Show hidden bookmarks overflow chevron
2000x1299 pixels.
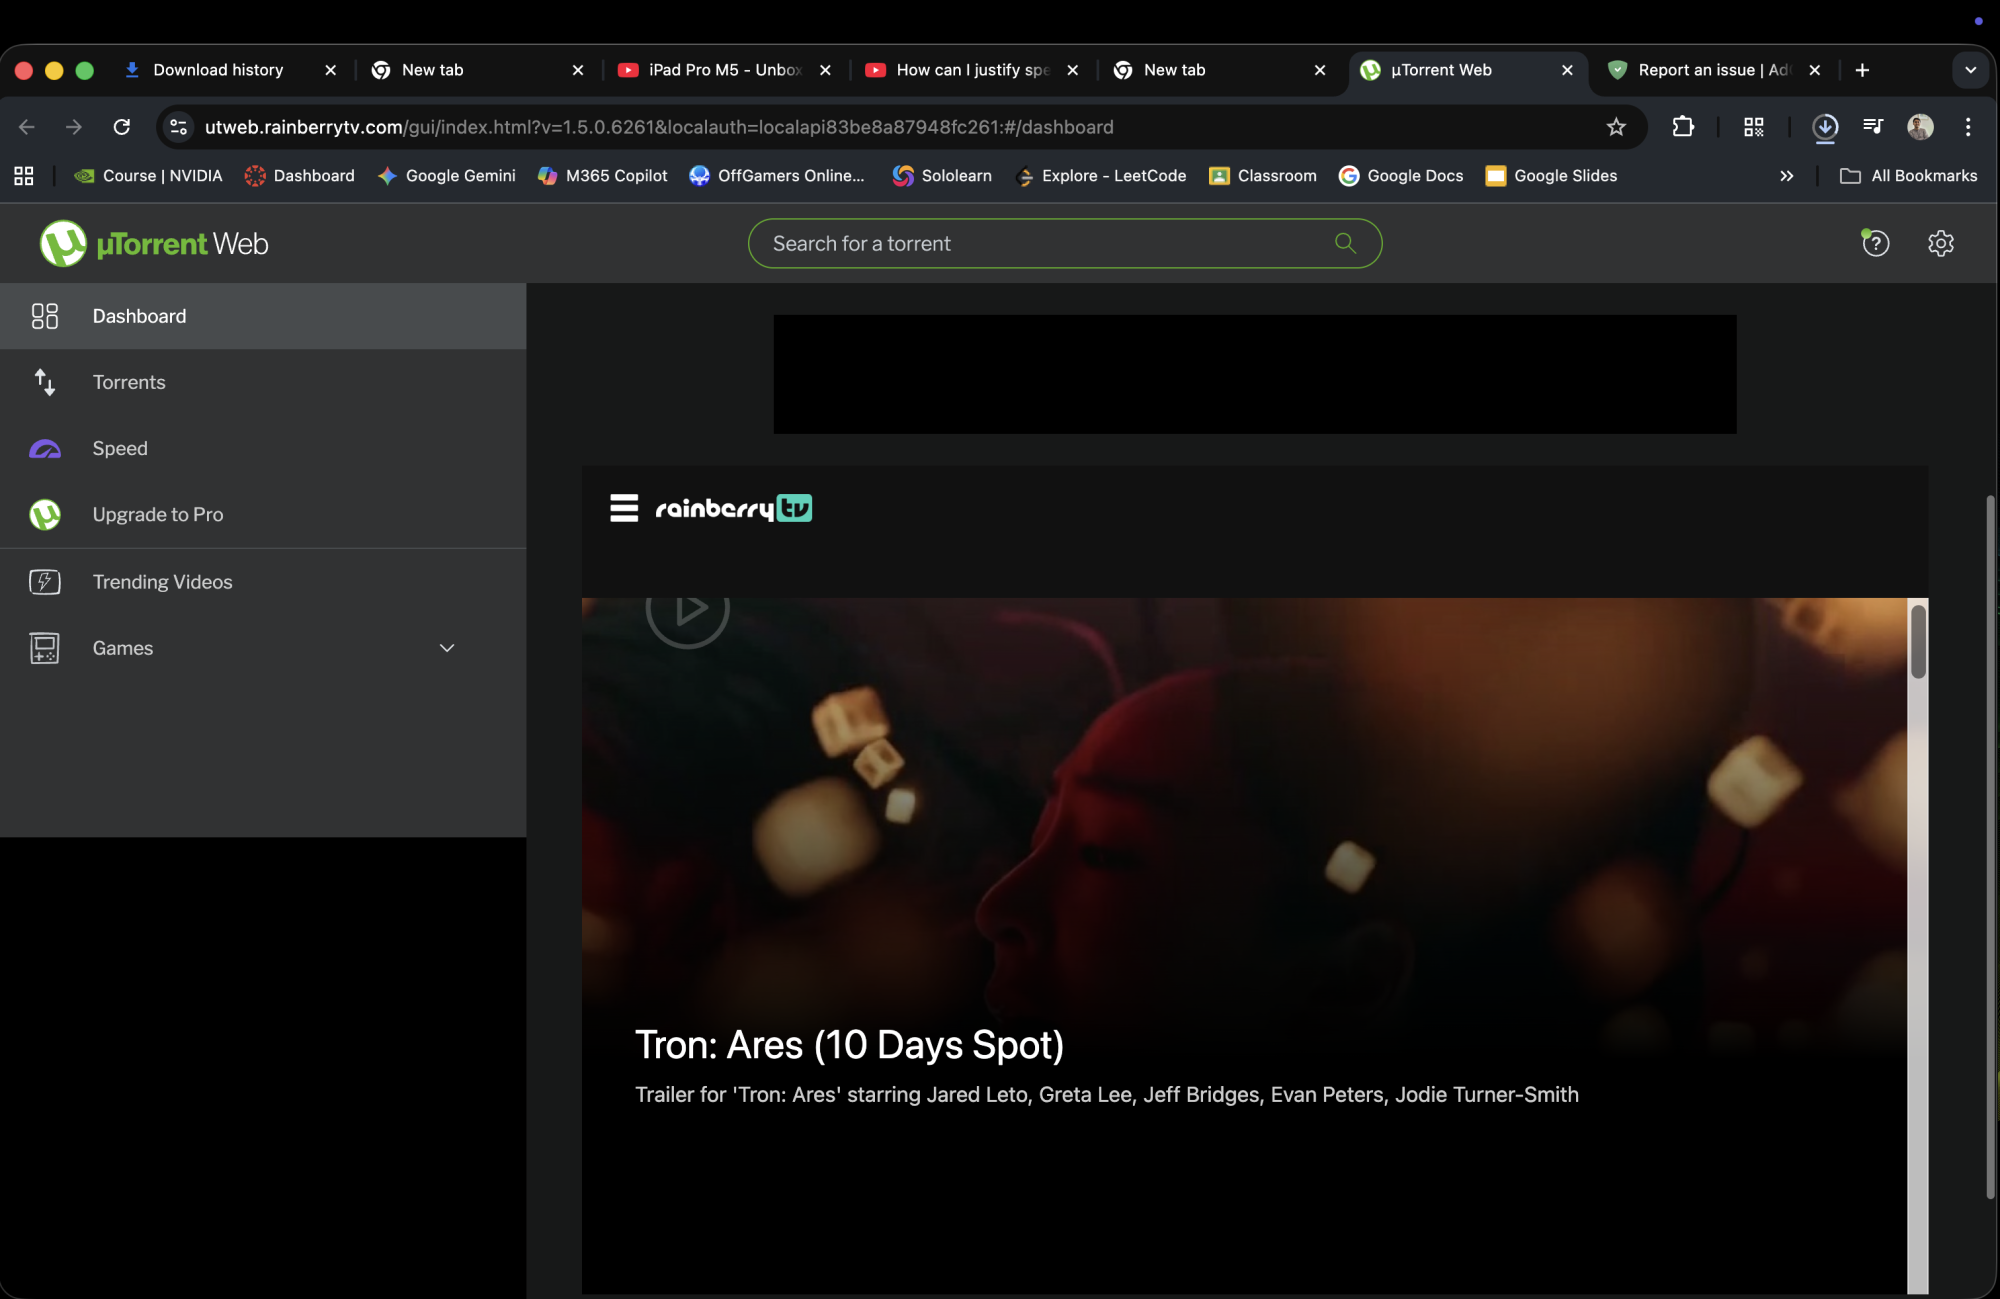[x=1786, y=176]
